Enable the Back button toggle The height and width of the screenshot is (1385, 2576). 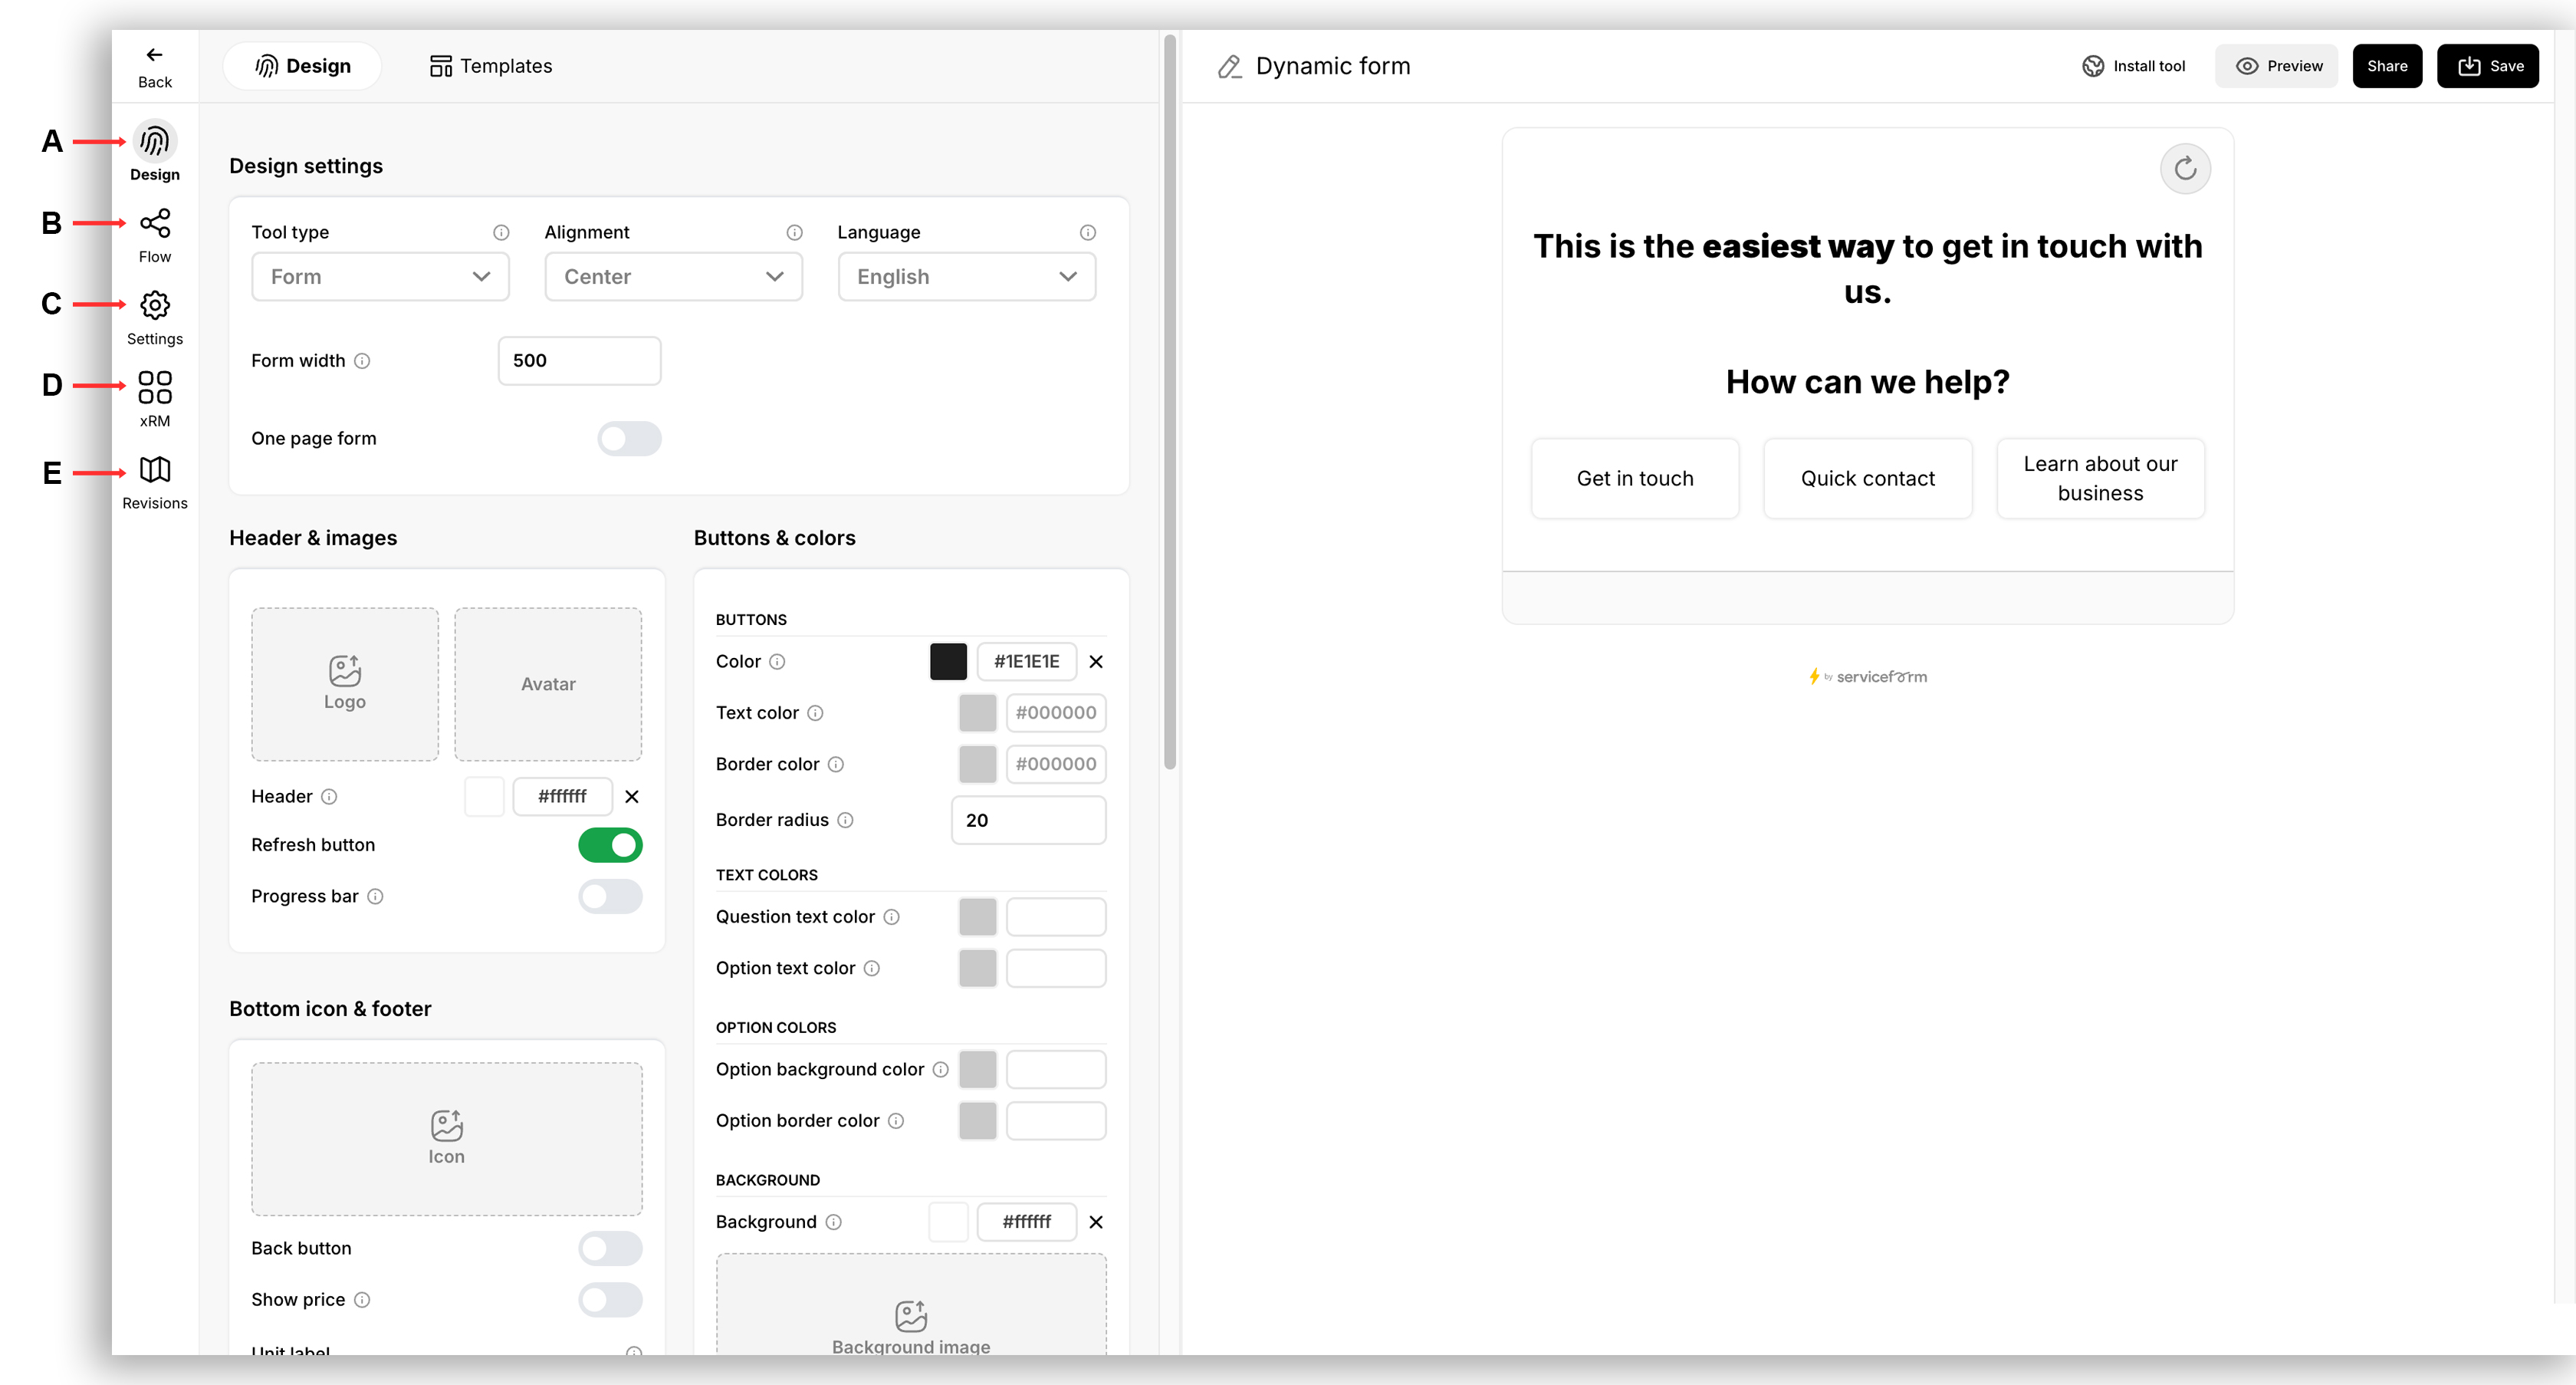[610, 1249]
